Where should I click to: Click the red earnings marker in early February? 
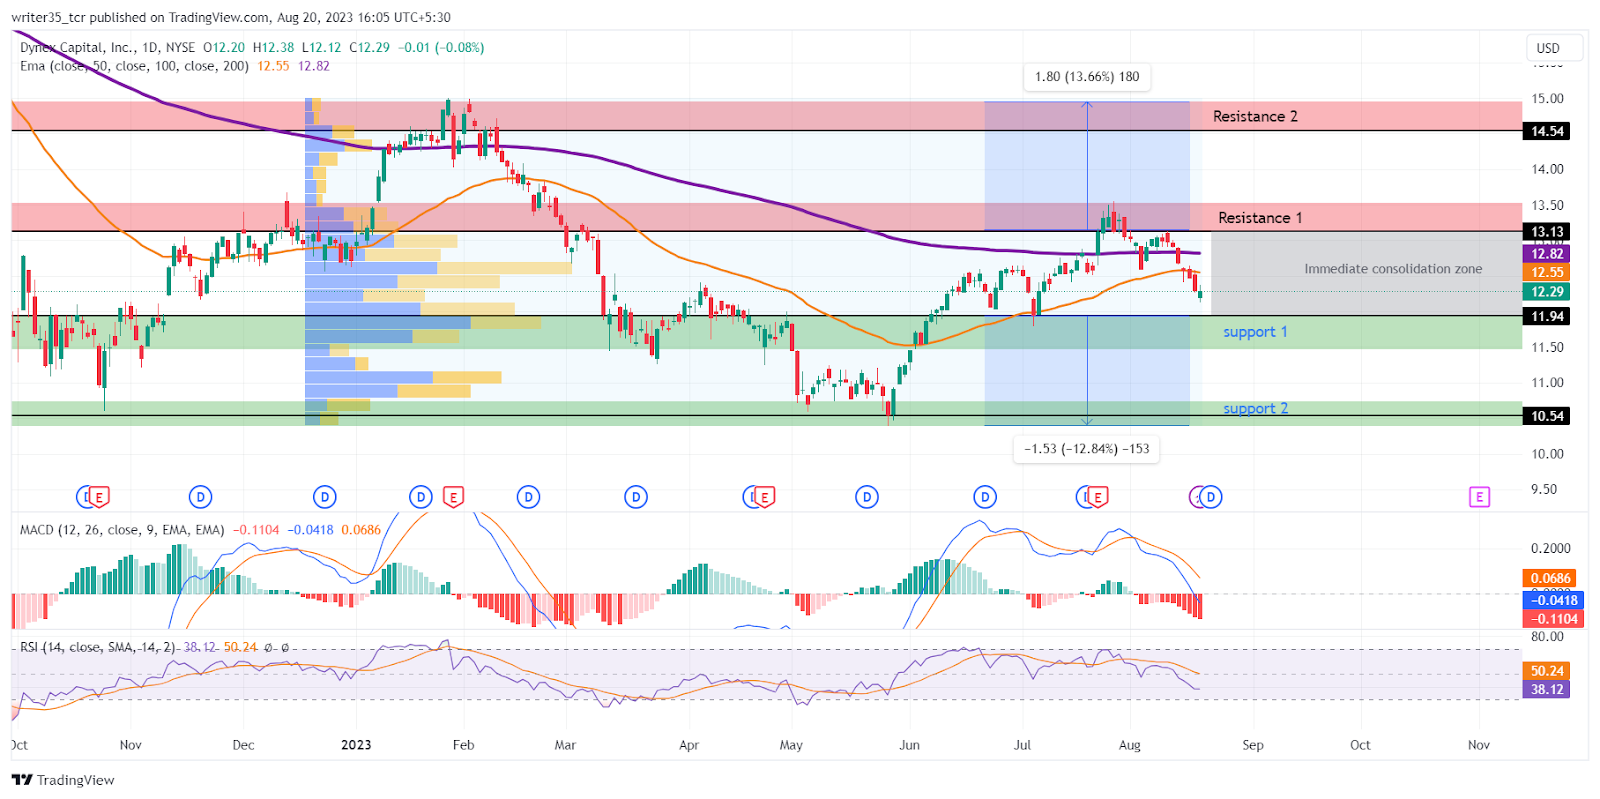[x=453, y=497]
